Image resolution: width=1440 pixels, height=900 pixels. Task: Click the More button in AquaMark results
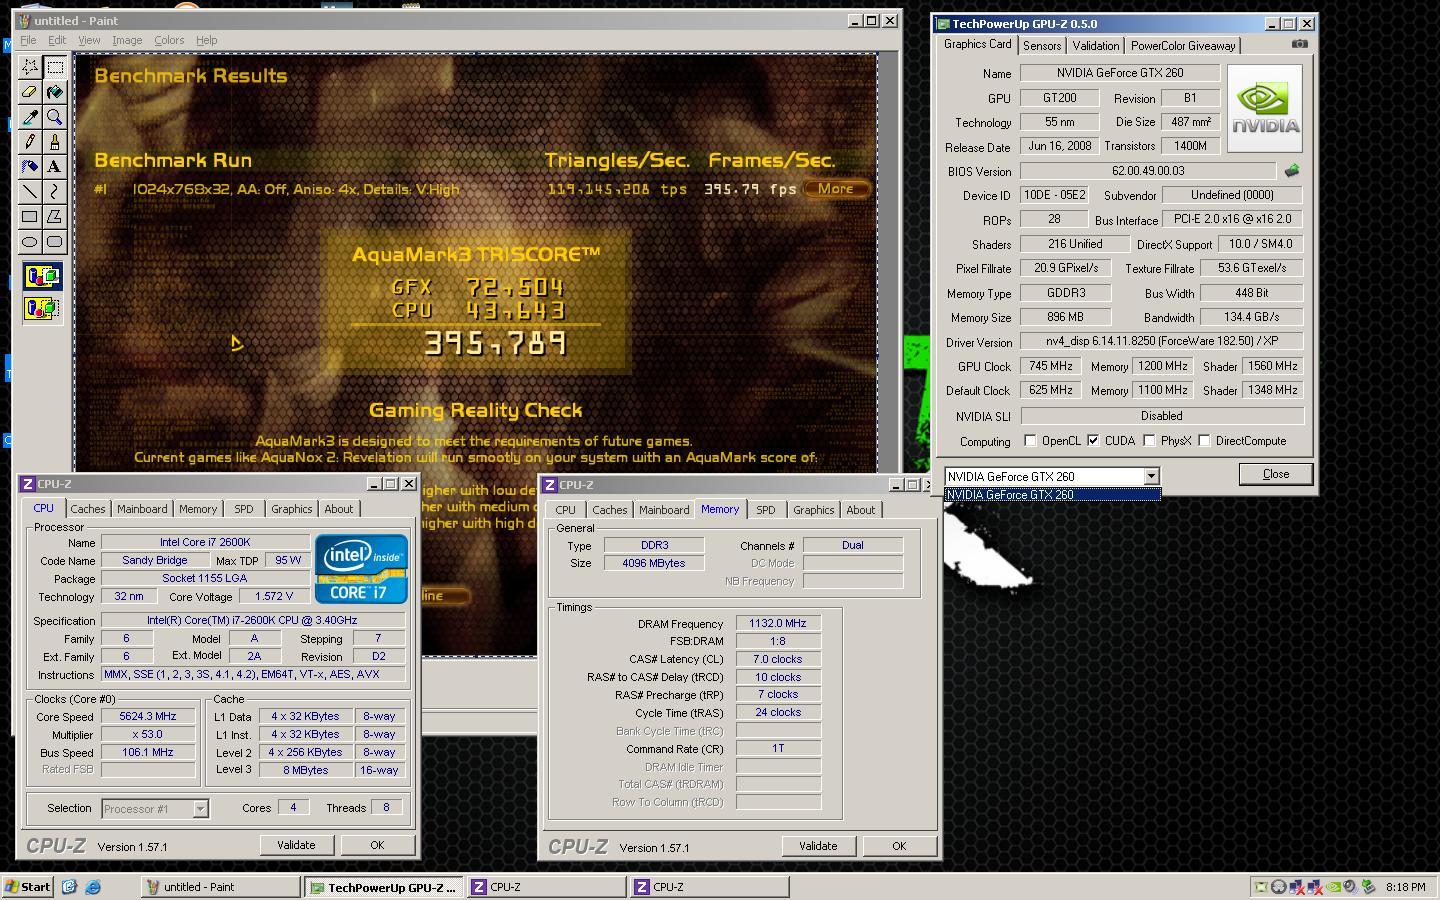(x=836, y=188)
